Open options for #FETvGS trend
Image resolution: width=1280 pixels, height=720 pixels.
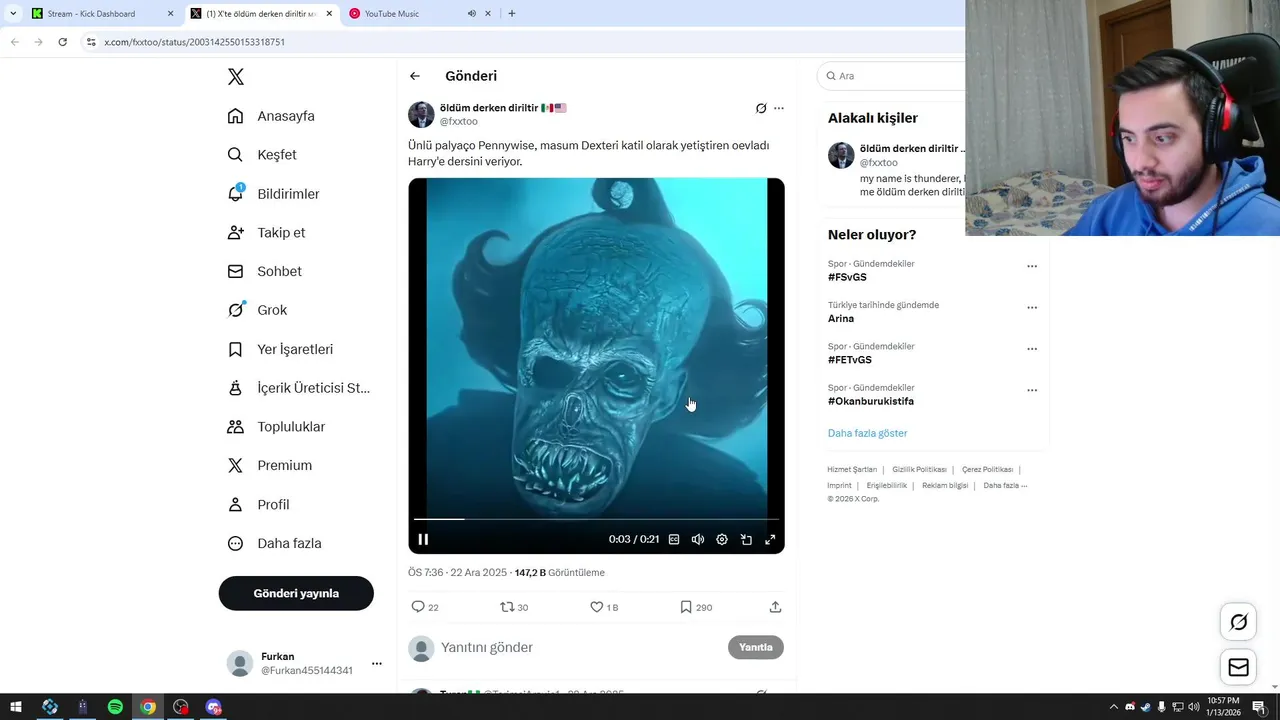[x=1032, y=349]
